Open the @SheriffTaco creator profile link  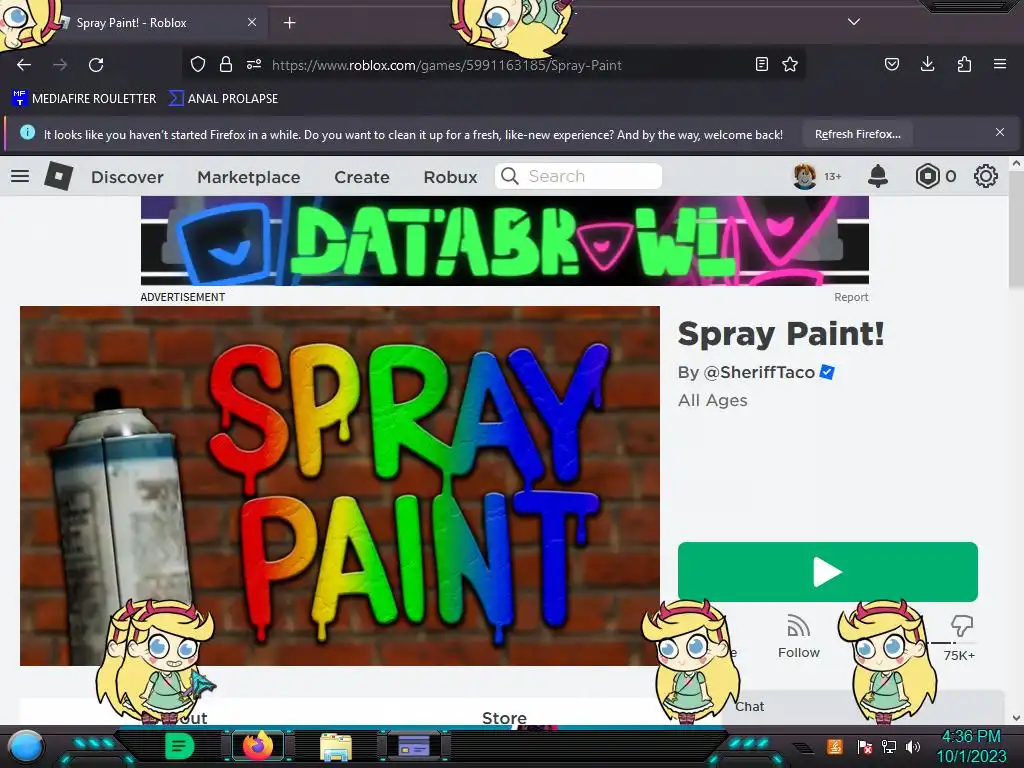pos(759,372)
